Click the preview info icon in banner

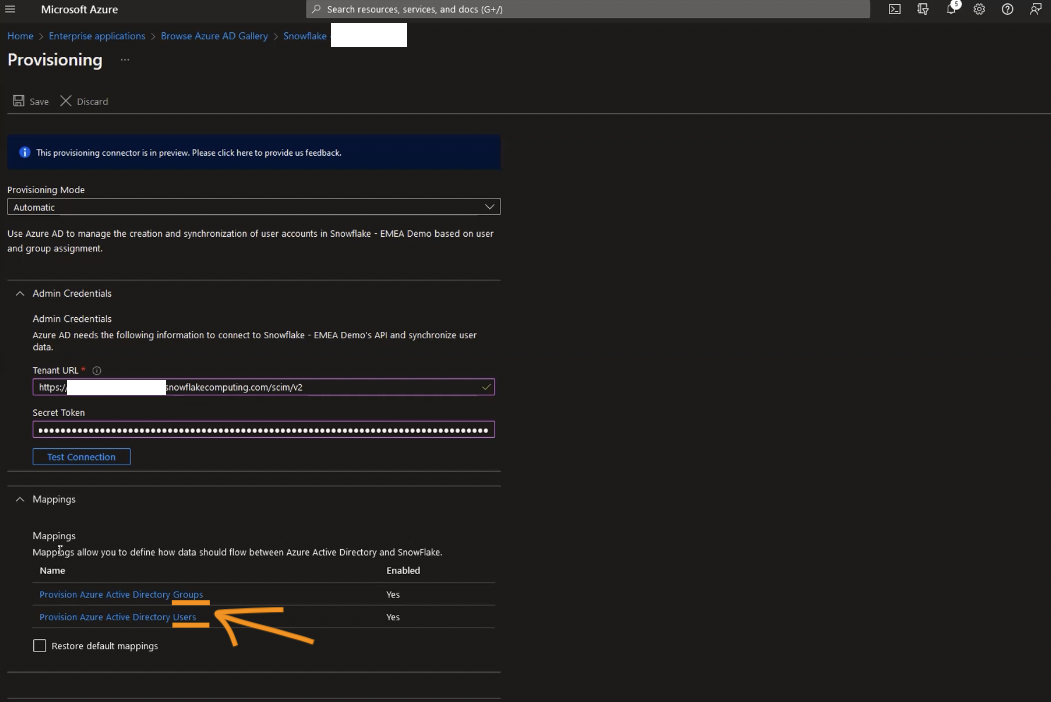(25, 152)
